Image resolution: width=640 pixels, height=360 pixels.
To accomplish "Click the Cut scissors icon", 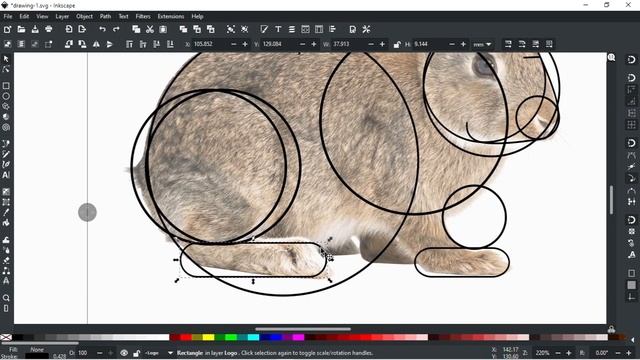I will [x=150, y=29].
